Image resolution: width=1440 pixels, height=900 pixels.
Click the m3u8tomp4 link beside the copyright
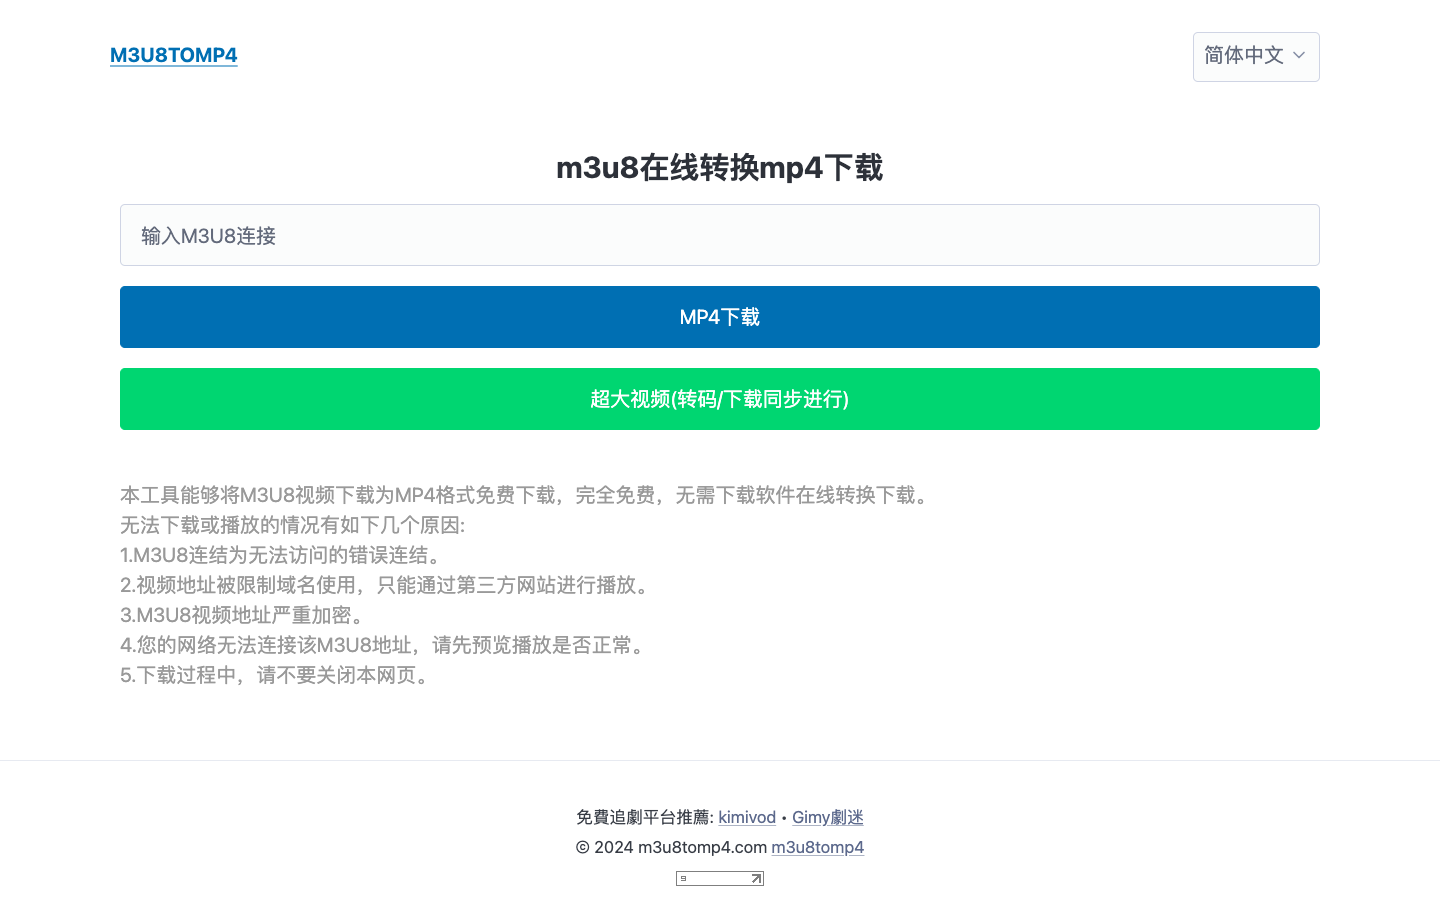click(817, 847)
